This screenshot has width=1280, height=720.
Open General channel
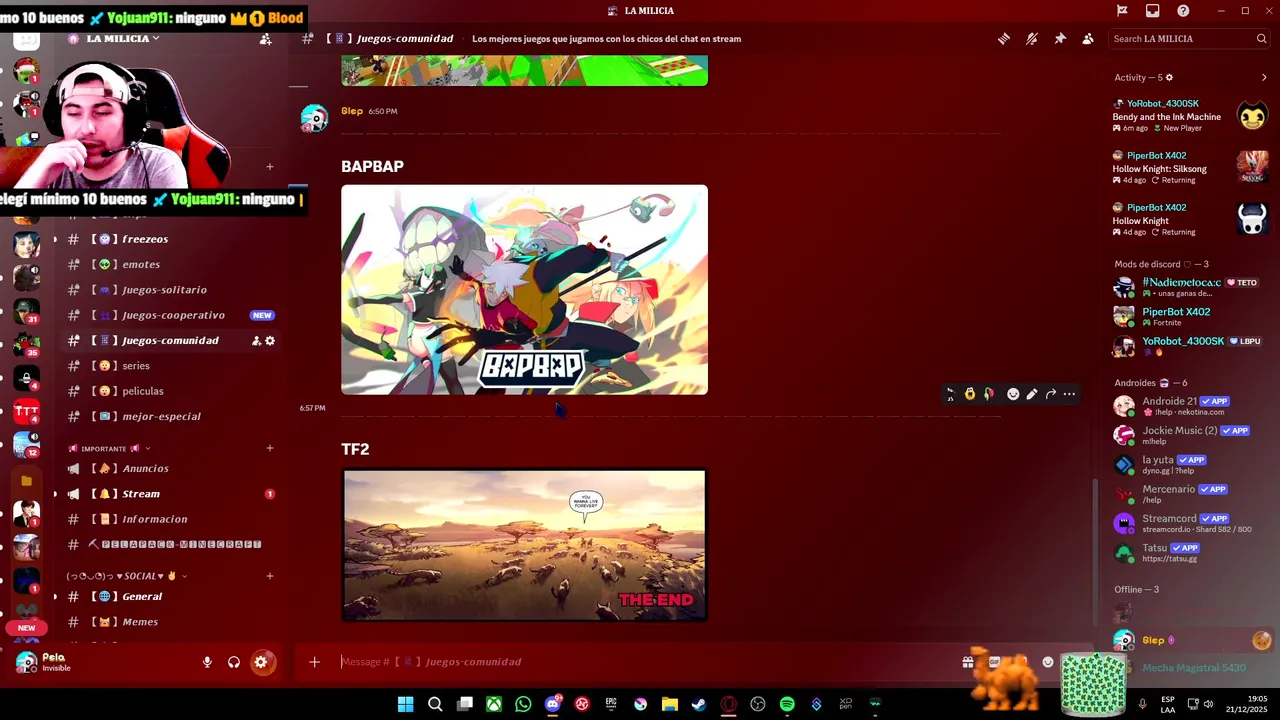click(170, 596)
